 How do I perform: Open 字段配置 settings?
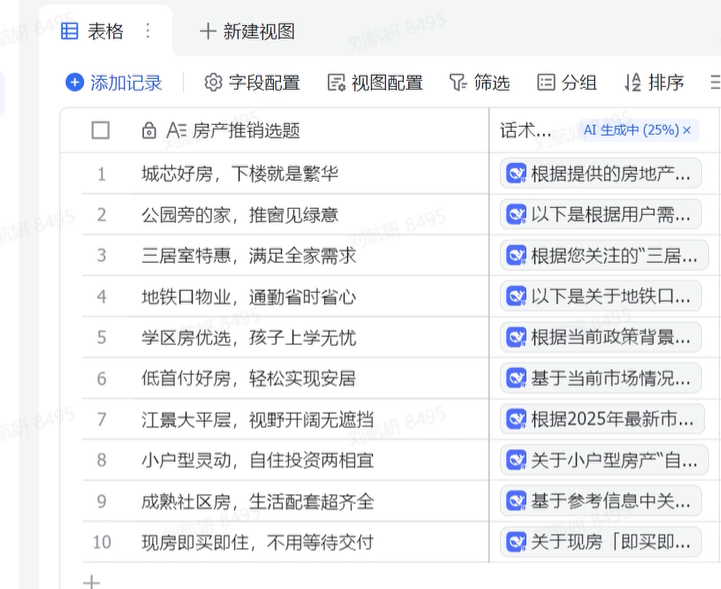click(252, 83)
